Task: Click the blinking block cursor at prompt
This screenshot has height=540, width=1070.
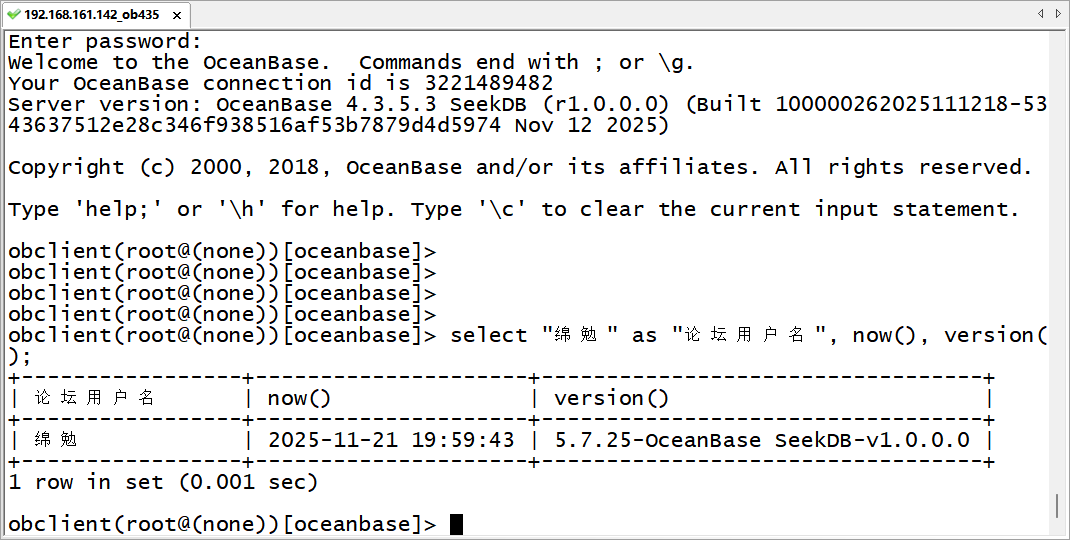Action: pyautogui.click(x=456, y=524)
